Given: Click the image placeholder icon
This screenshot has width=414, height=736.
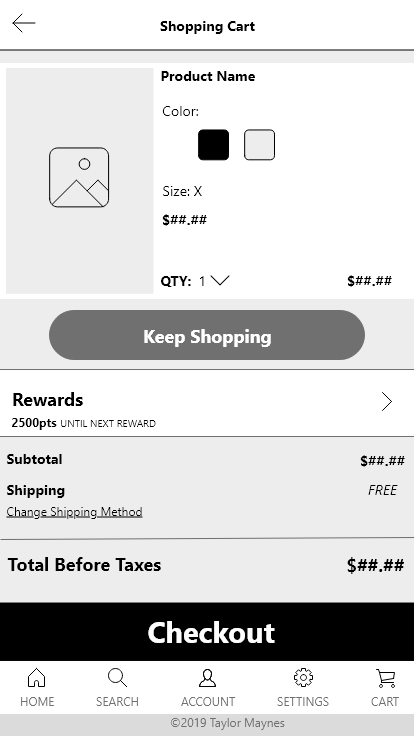Looking at the screenshot, I should coord(79,177).
